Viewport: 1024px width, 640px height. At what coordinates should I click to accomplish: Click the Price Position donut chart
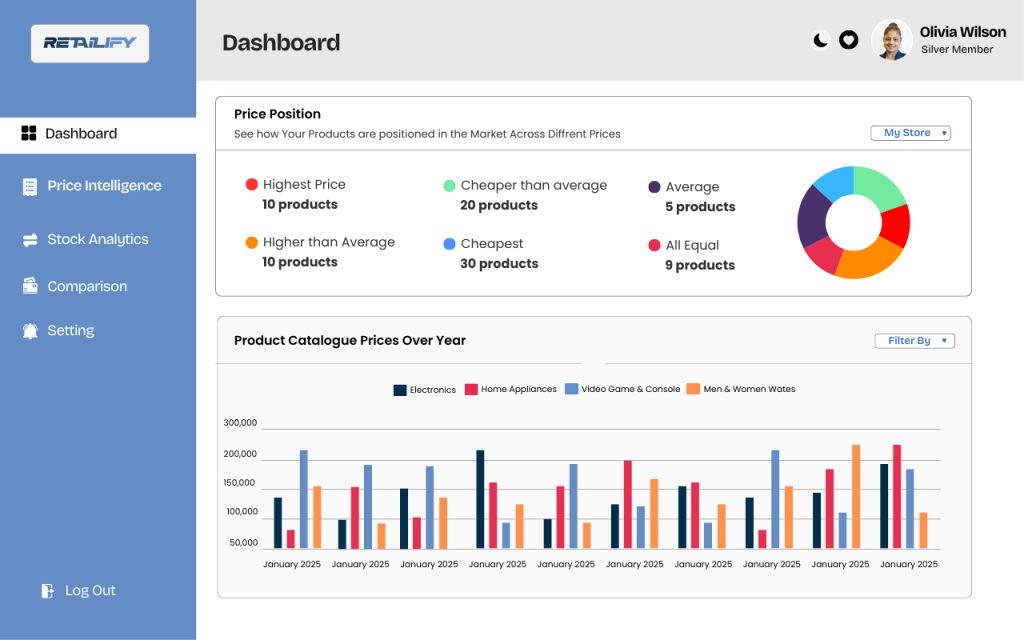[852, 223]
